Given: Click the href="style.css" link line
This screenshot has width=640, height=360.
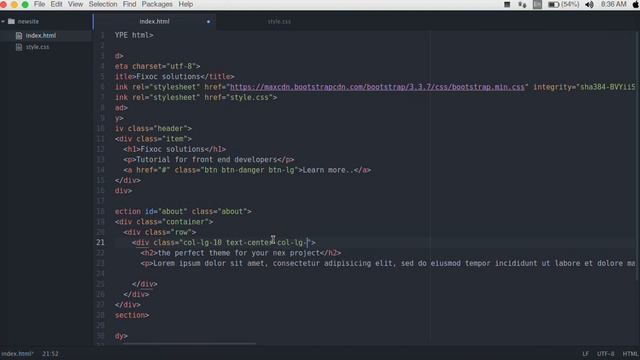Looking at the screenshot, I should tap(196, 97).
